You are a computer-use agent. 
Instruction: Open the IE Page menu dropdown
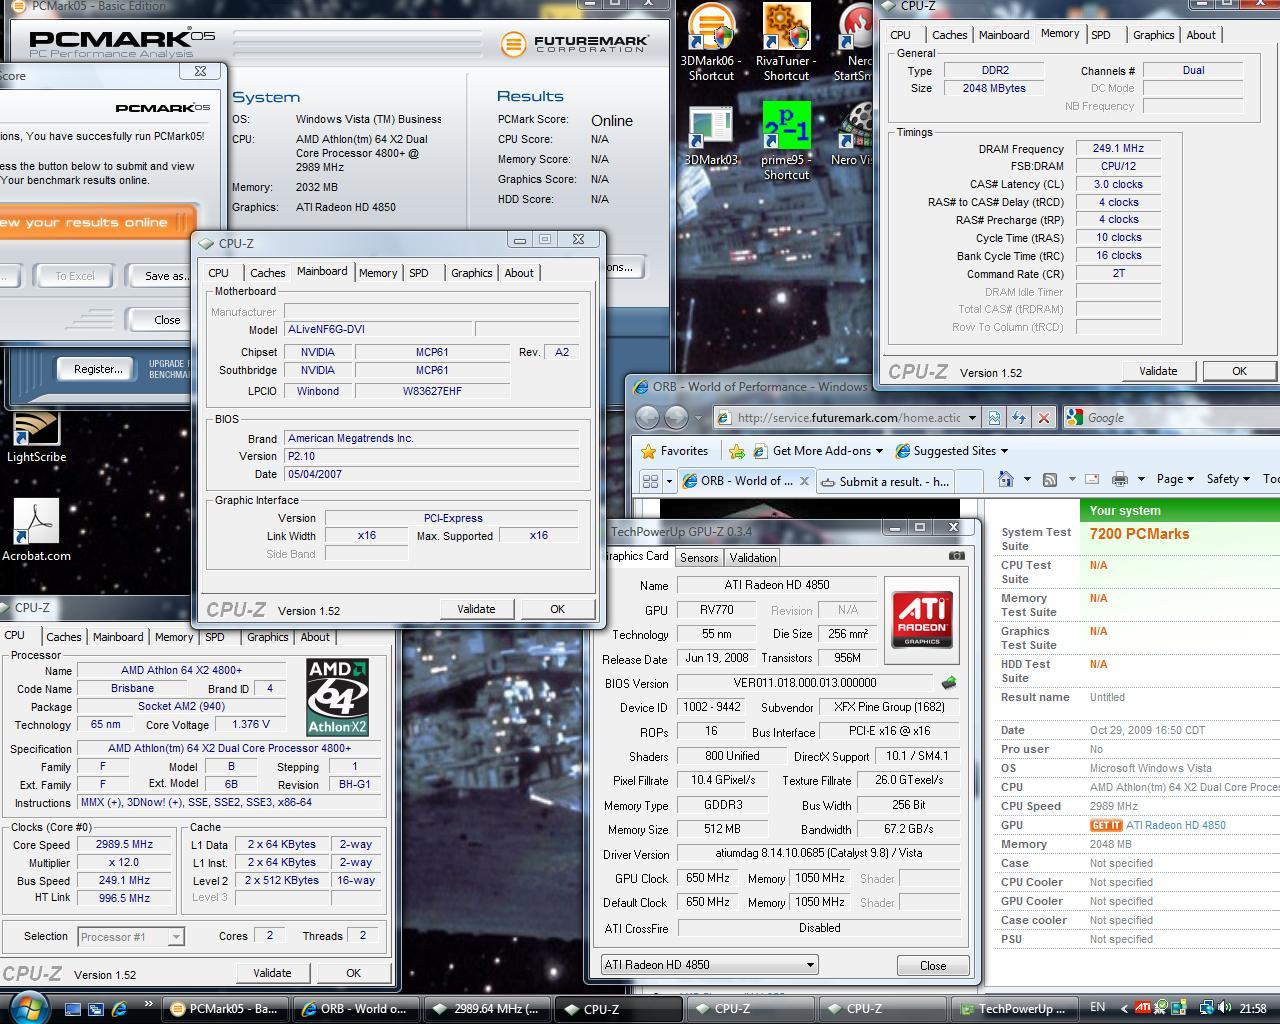1175,479
